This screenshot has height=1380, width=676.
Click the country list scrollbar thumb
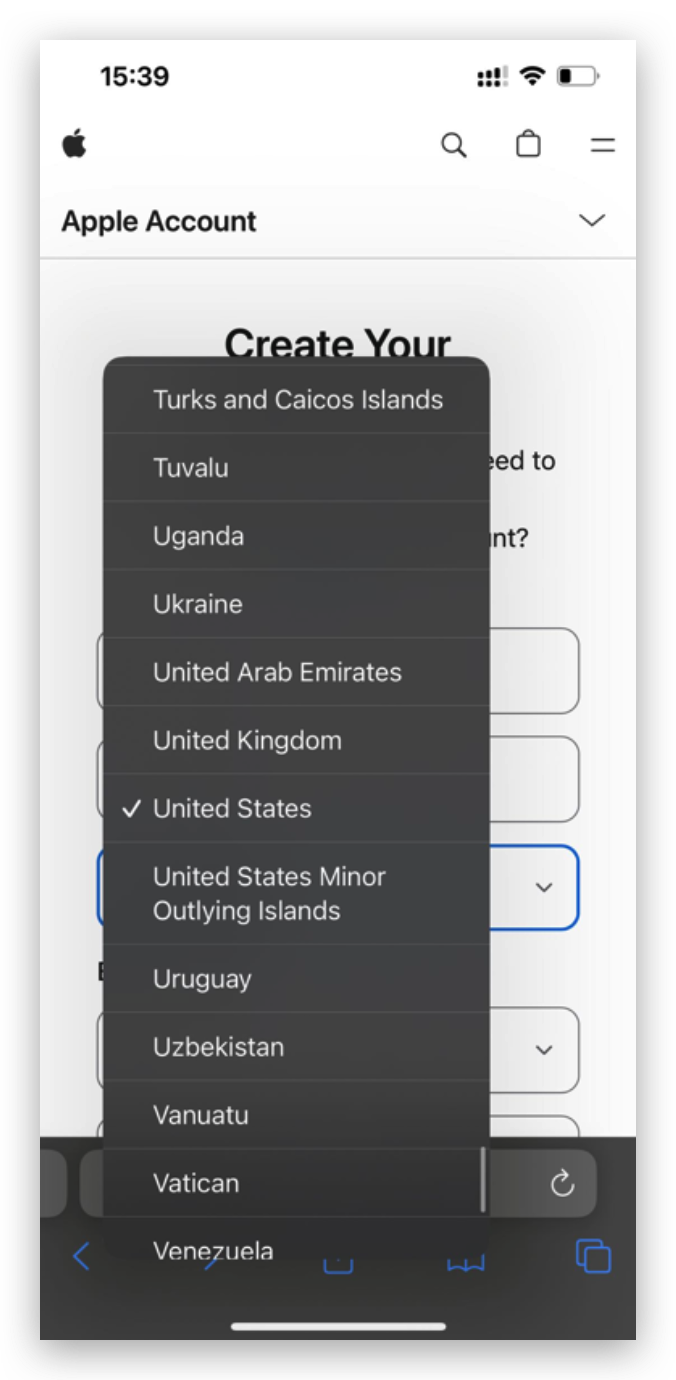tap(484, 1179)
